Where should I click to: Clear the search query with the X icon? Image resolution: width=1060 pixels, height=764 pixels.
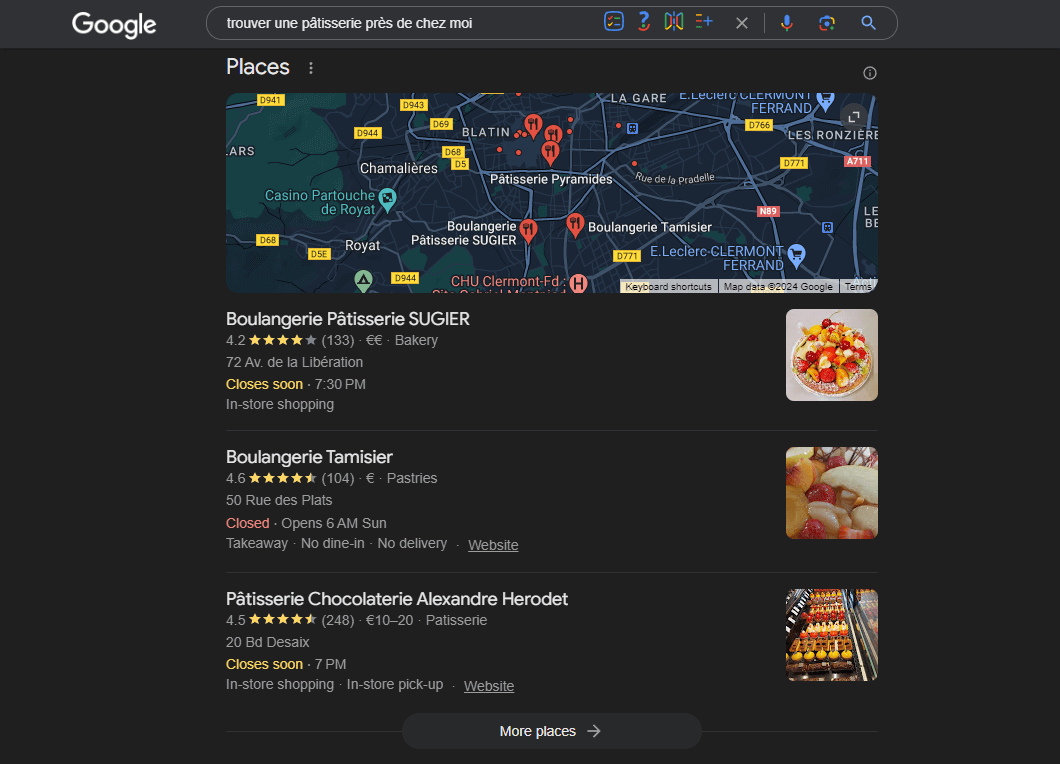coord(741,21)
